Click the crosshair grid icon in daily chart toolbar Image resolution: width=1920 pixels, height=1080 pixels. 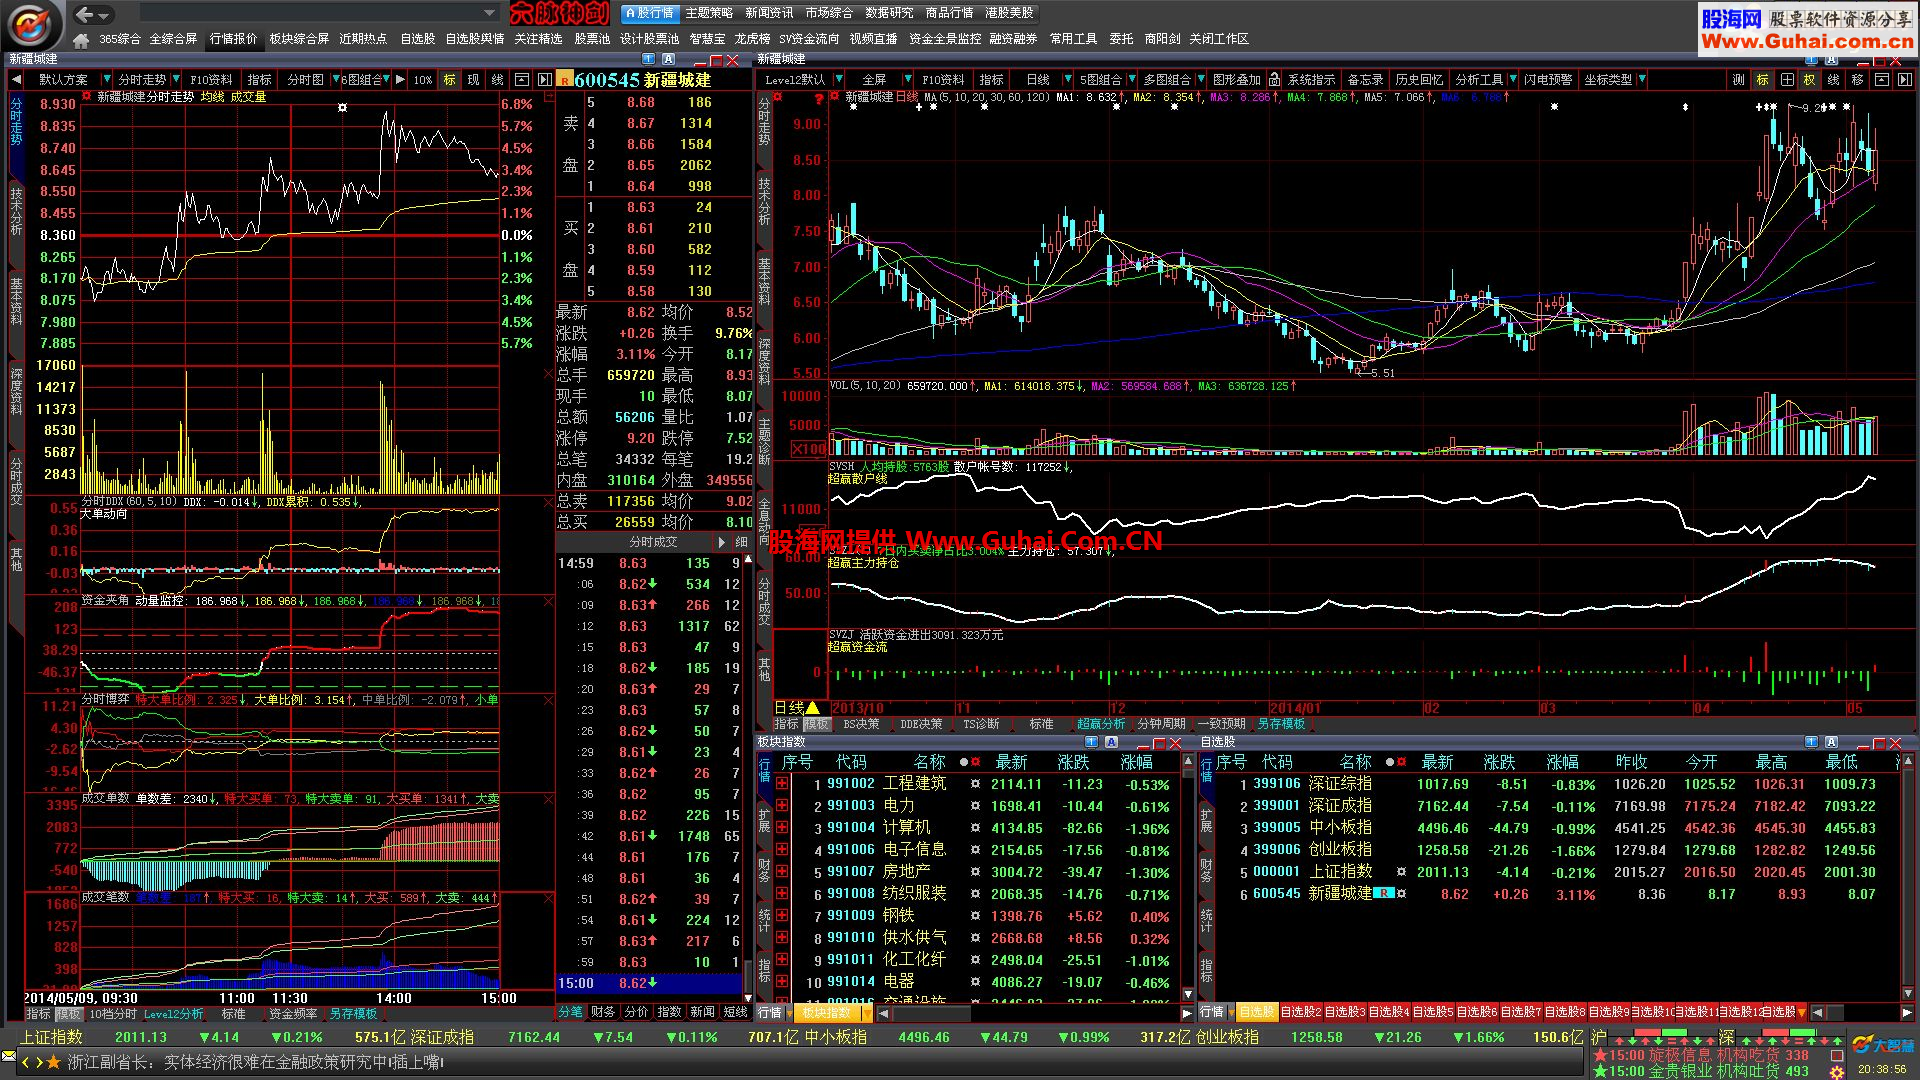click(x=1786, y=79)
